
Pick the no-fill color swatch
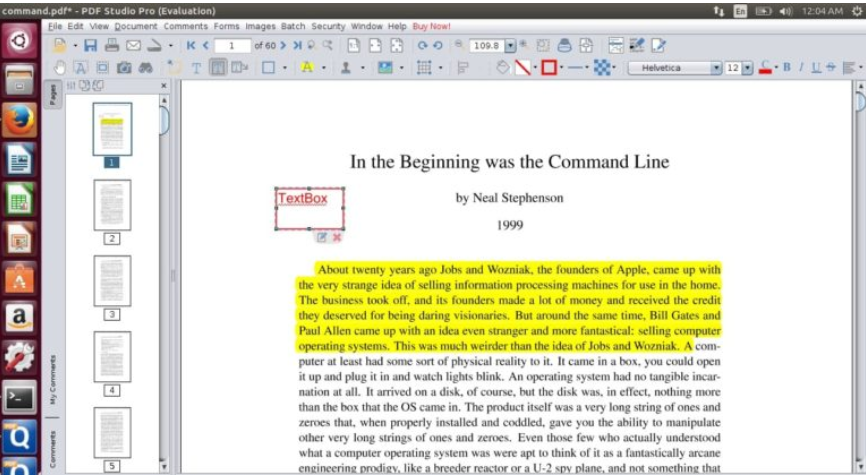[x=522, y=68]
